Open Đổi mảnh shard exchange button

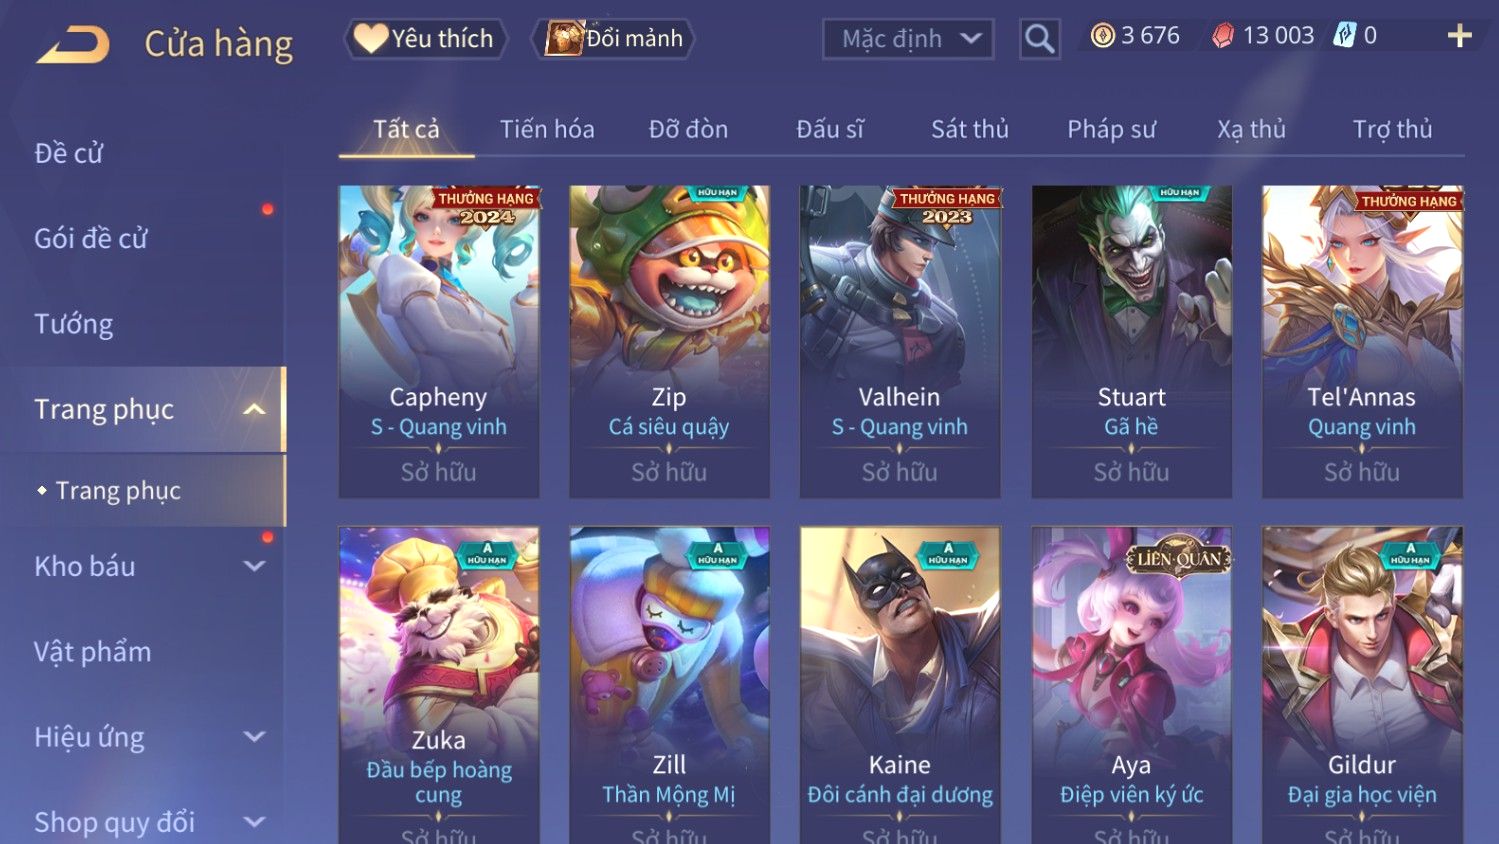(614, 39)
